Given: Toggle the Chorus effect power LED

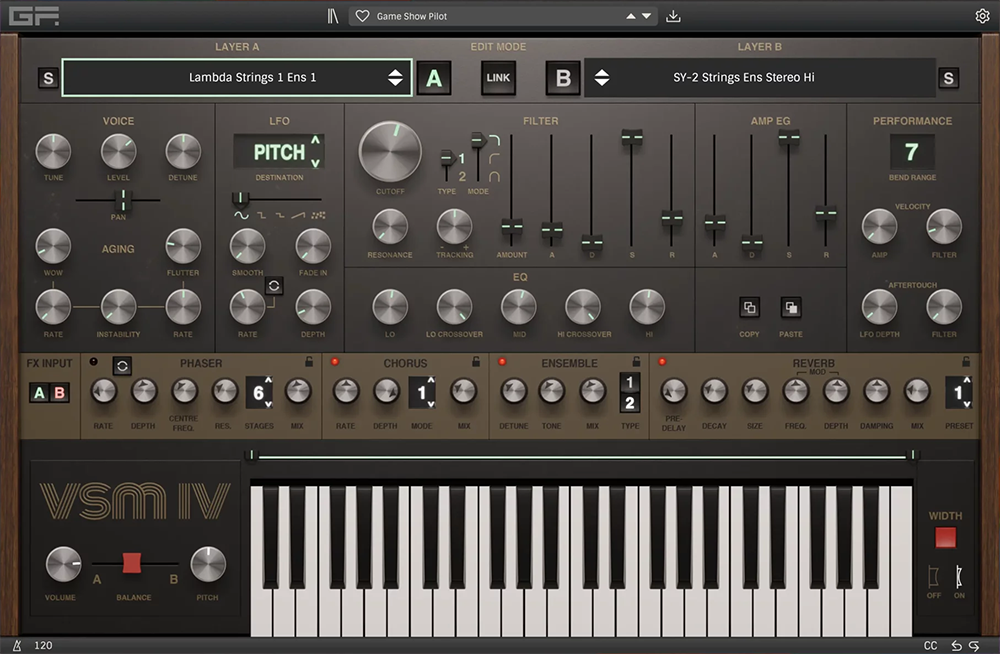Looking at the screenshot, I should pos(336,362).
